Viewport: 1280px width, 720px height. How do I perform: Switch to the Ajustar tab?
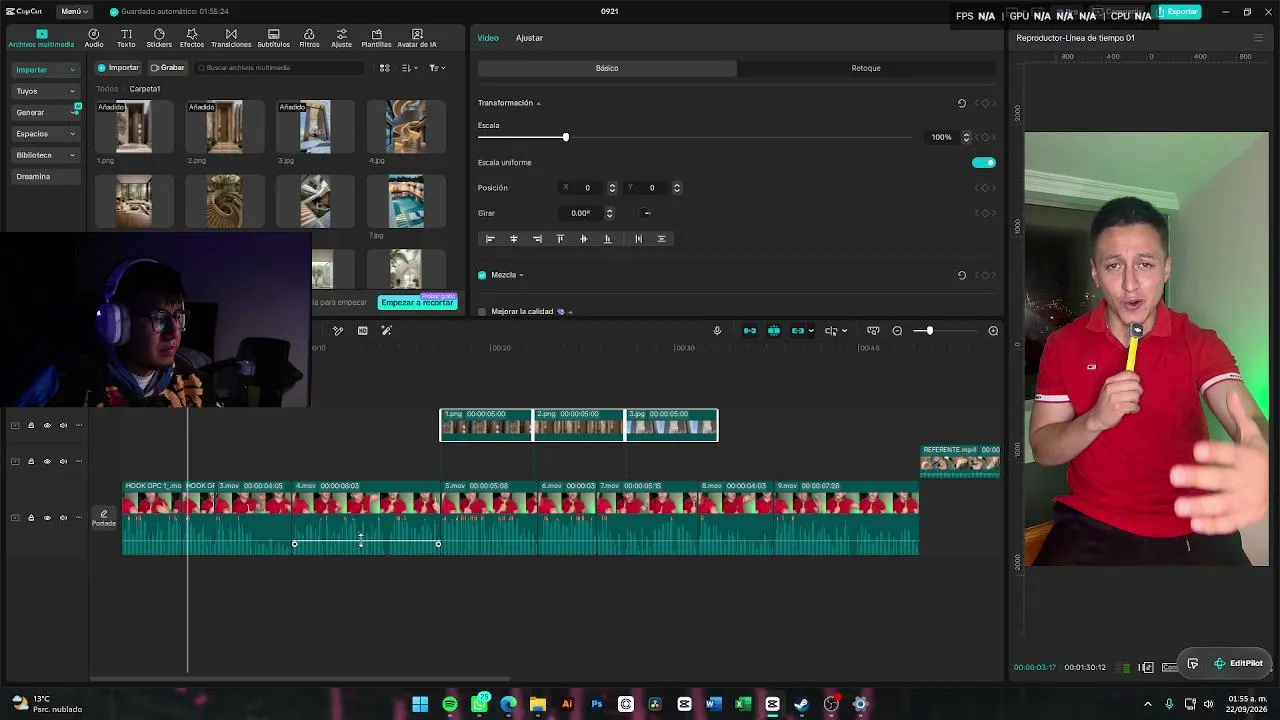click(x=529, y=38)
